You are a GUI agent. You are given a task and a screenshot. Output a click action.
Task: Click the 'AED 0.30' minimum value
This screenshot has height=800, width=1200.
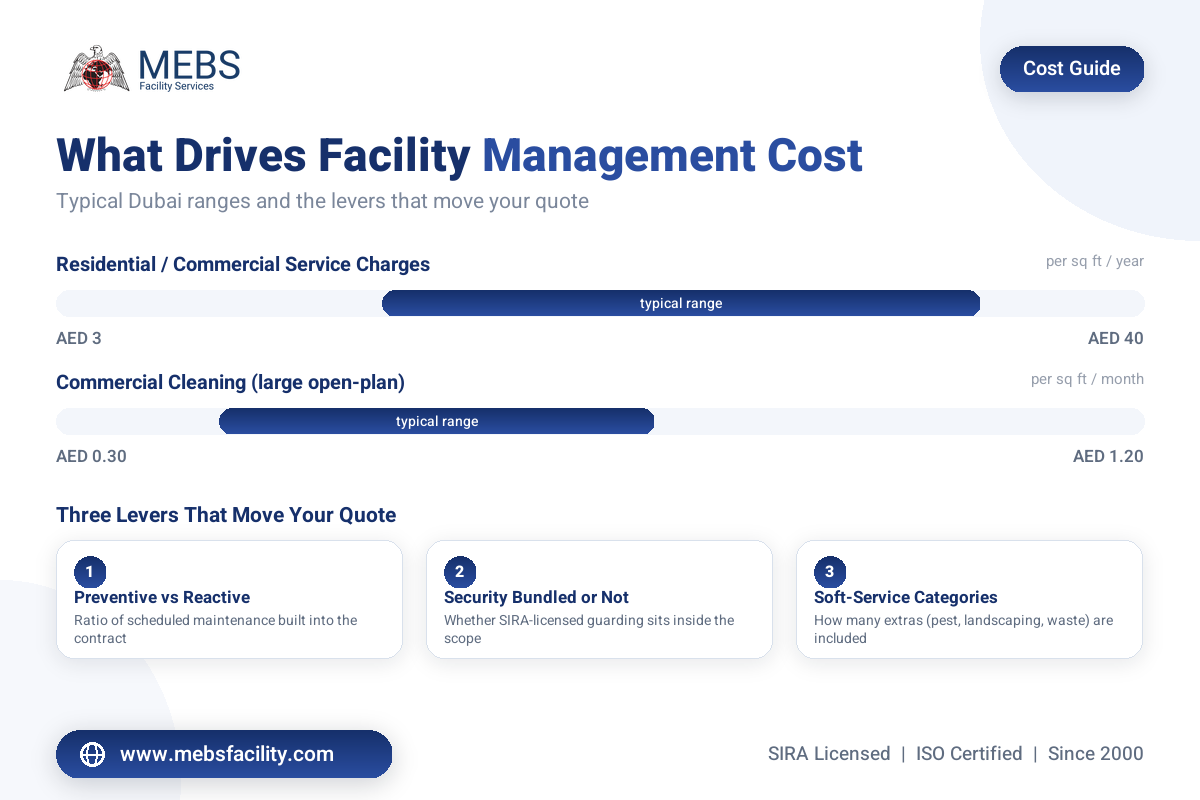(91, 457)
